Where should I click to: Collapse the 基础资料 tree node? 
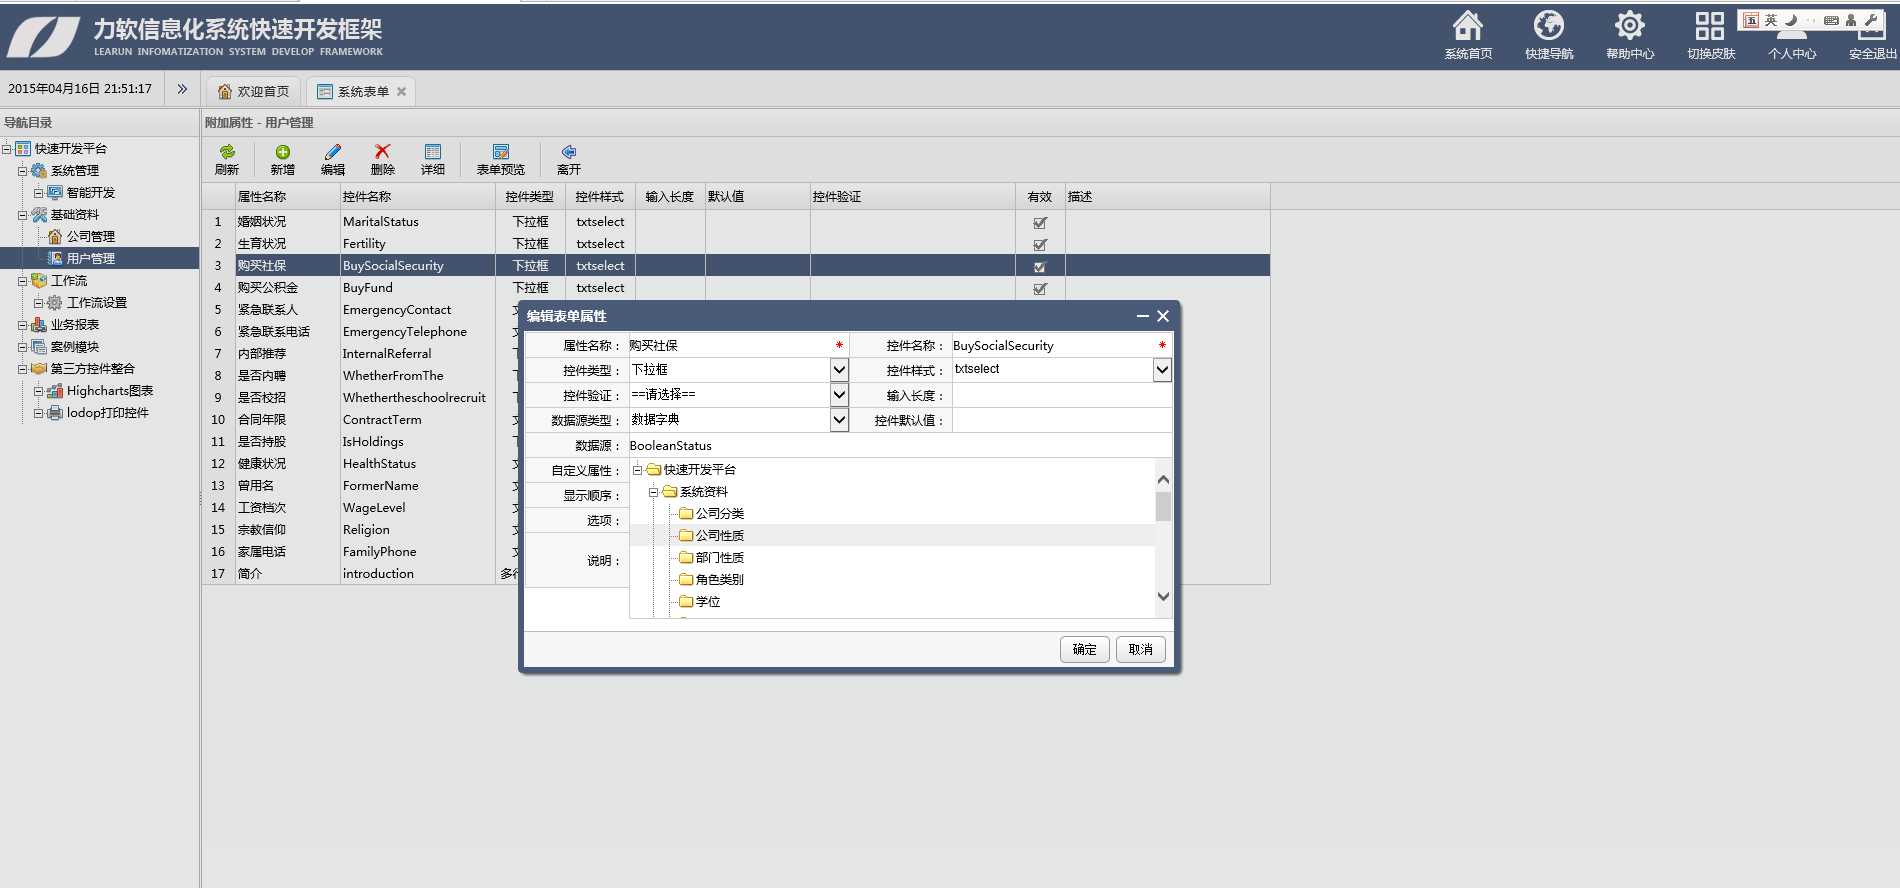(22, 215)
